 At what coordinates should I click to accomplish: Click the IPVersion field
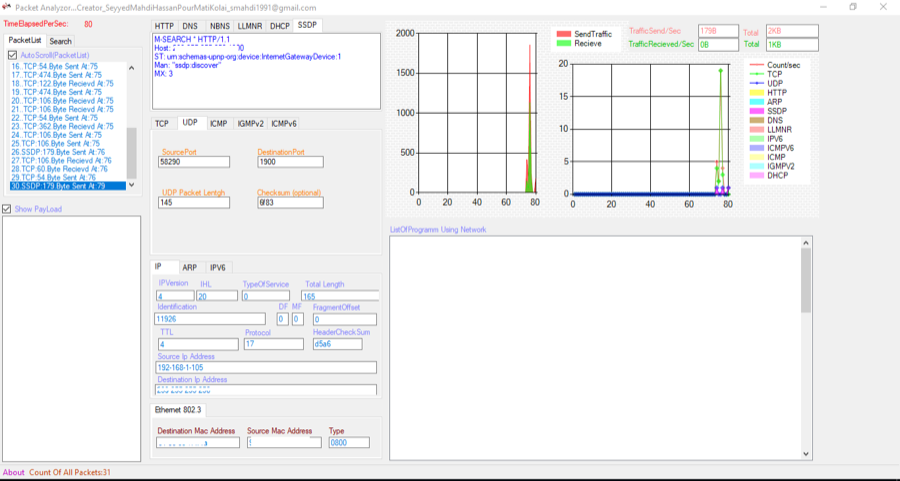[x=175, y=296]
